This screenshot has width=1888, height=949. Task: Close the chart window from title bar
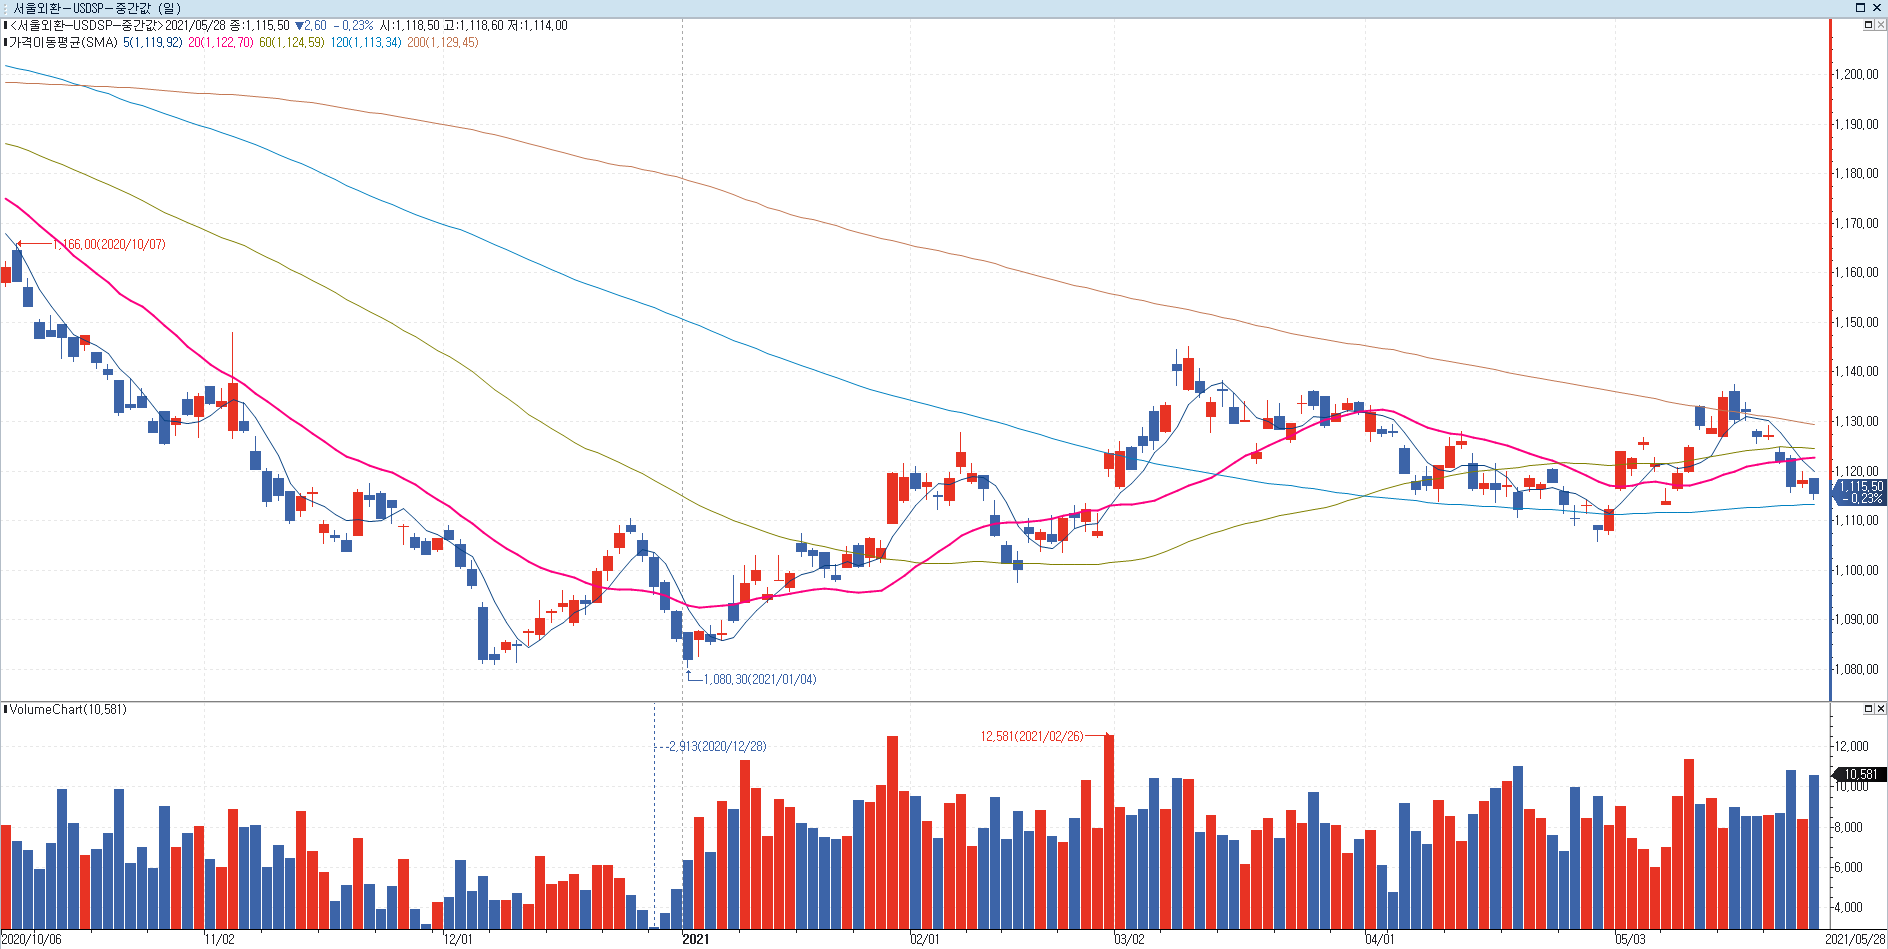point(1877,7)
